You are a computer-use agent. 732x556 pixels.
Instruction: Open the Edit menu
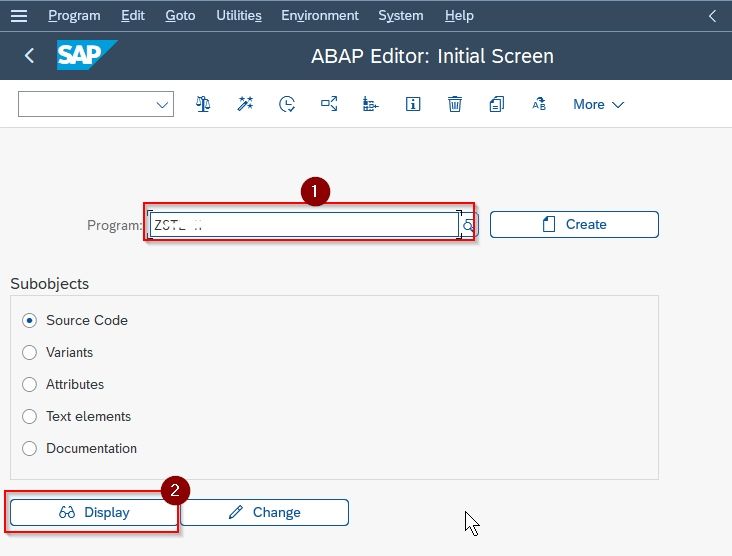tap(133, 16)
